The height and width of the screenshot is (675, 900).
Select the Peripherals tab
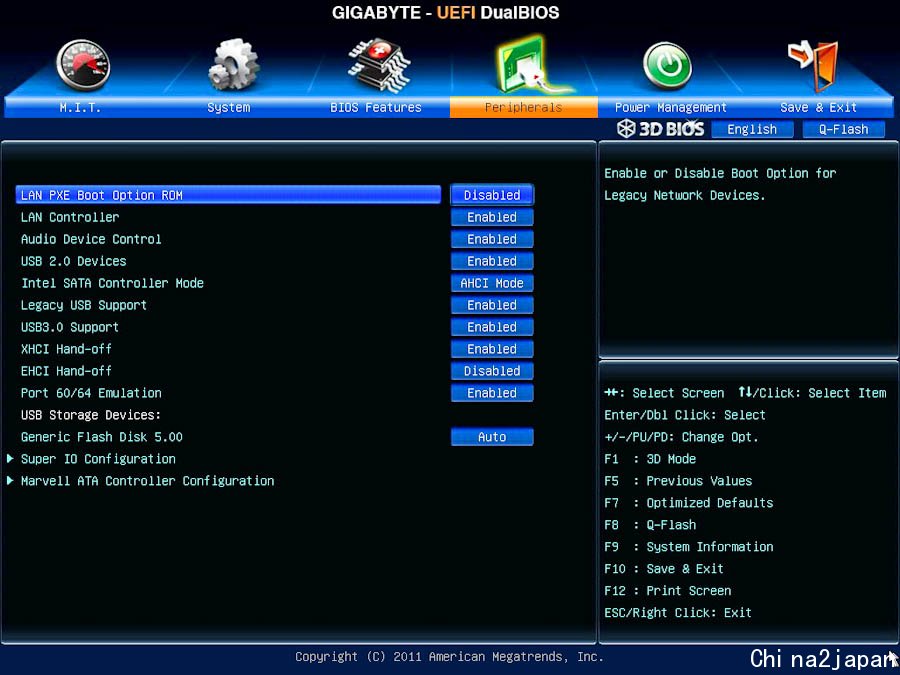523,107
